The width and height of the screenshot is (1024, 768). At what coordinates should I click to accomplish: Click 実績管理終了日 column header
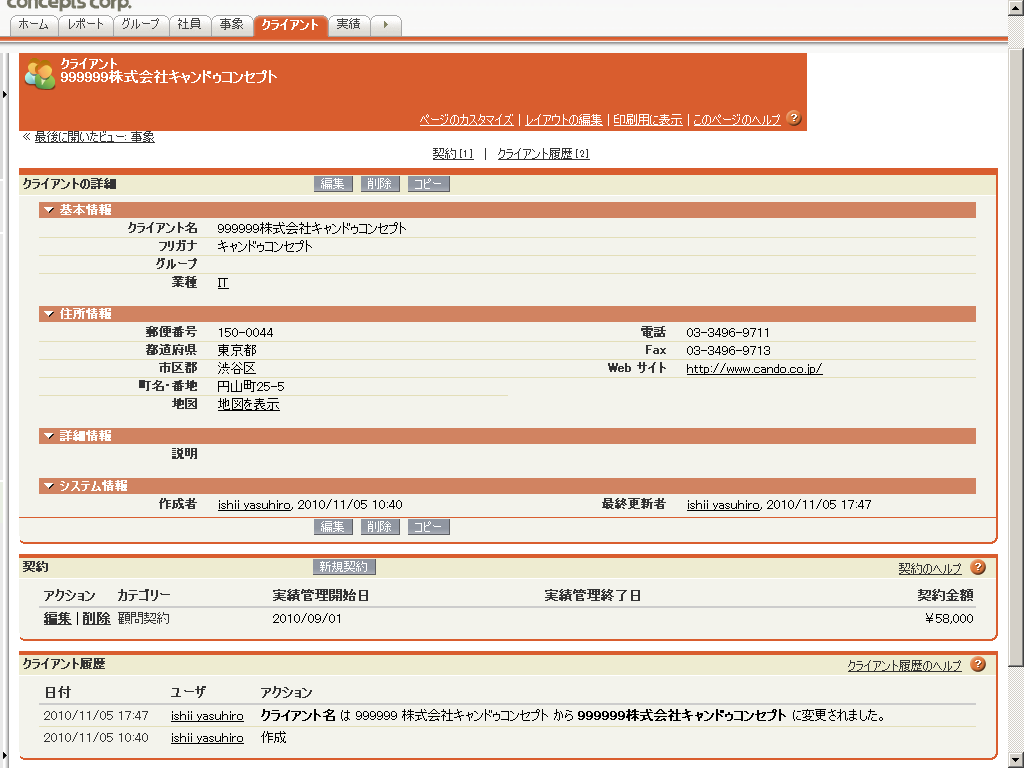coord(592,596)
